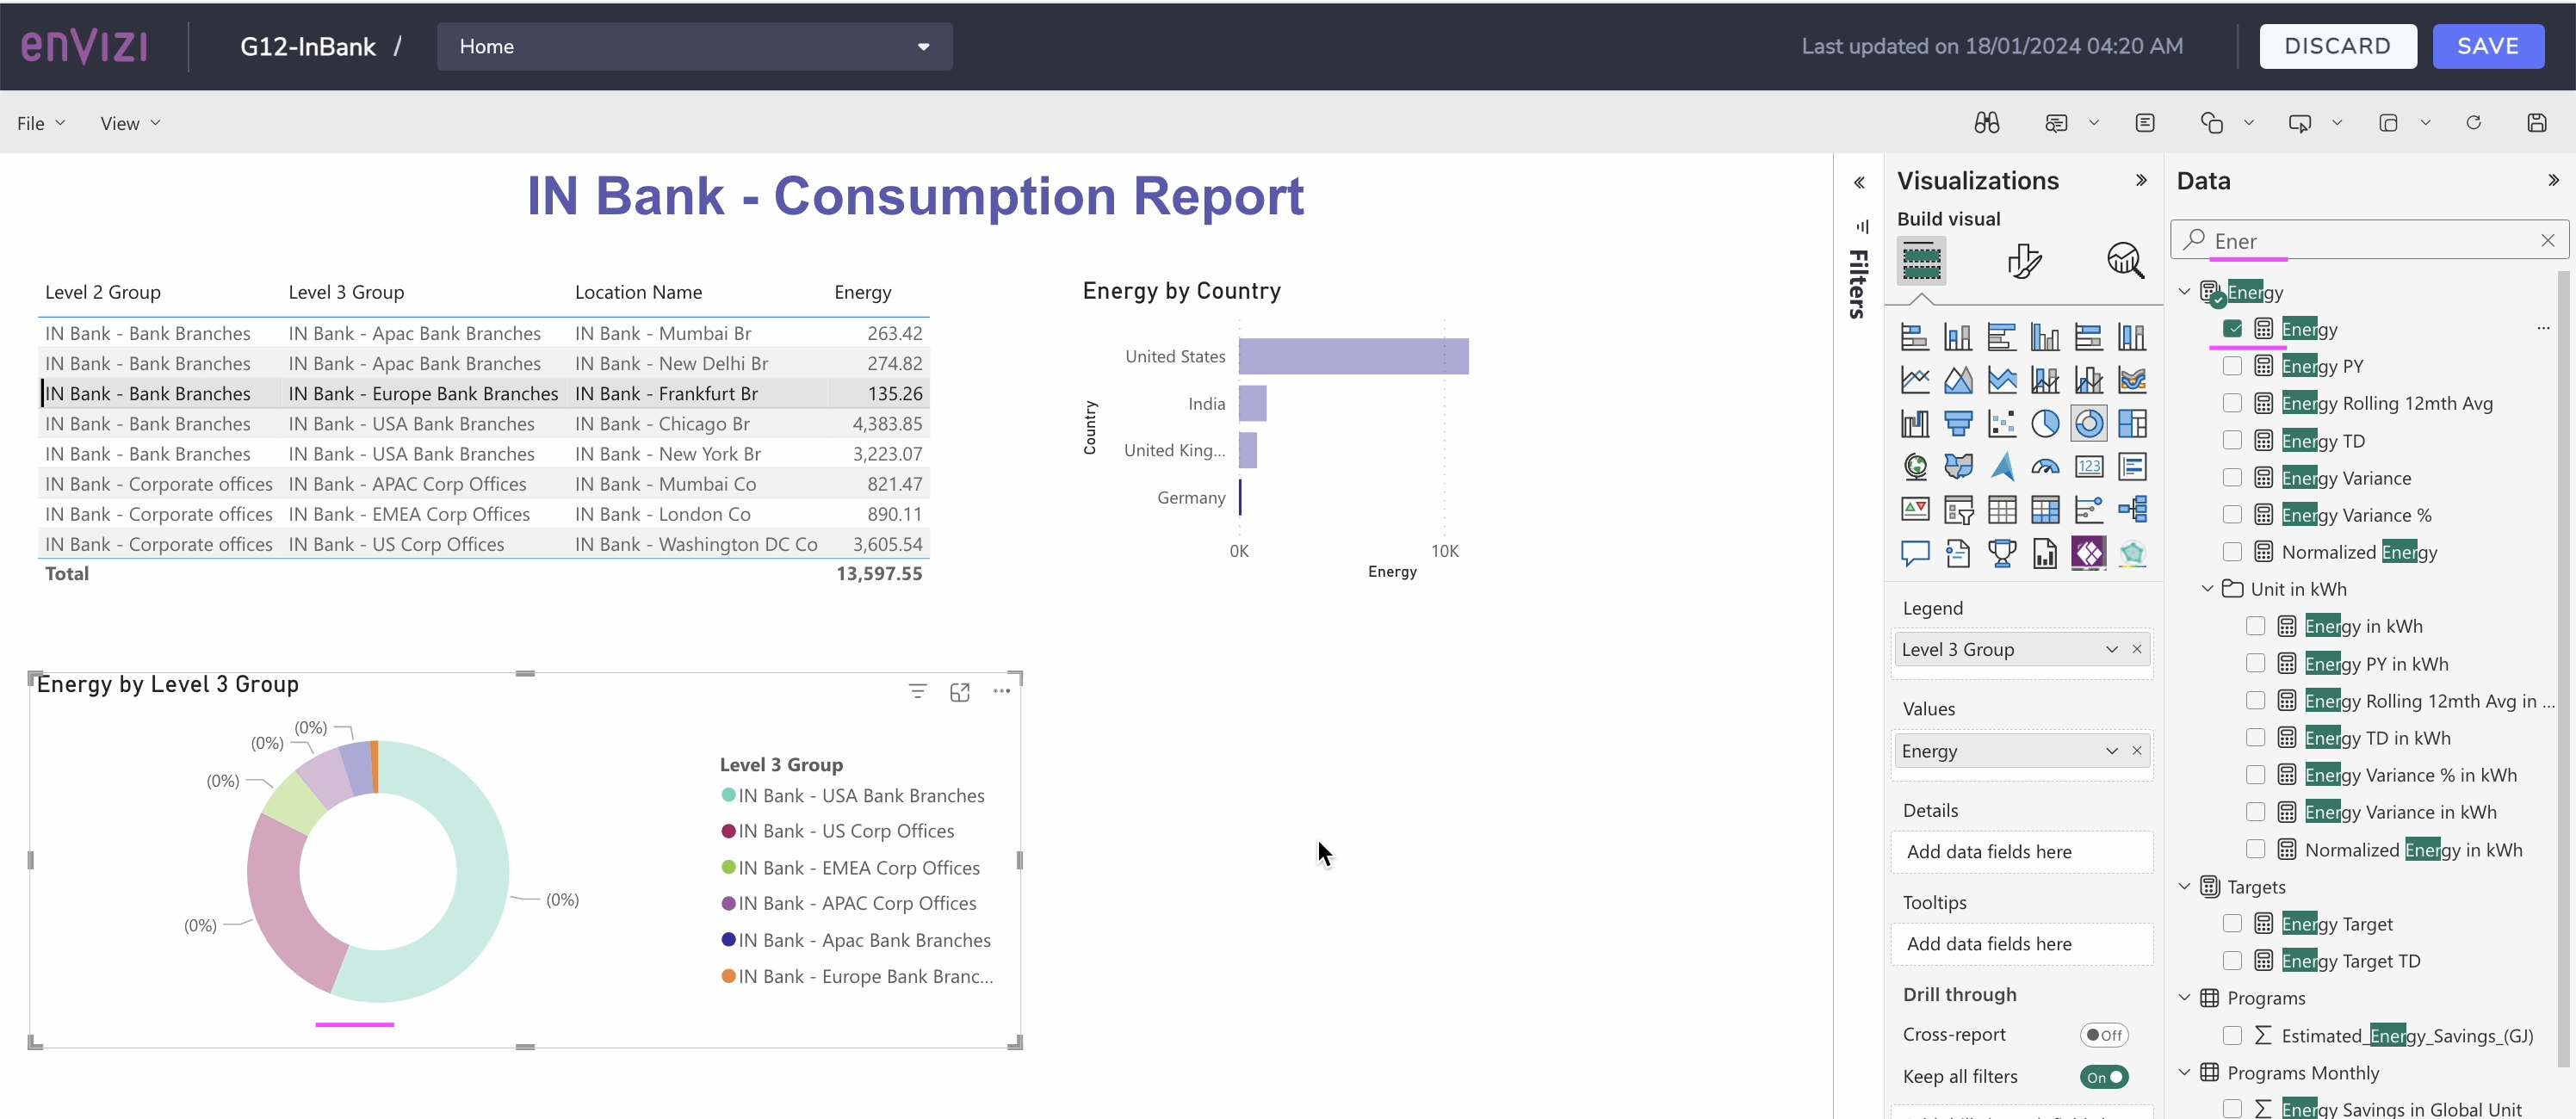Image resolution: width=2576 pixels, height=1119 pixels.
Task: Open the View menu
Action: pos(130,124)
